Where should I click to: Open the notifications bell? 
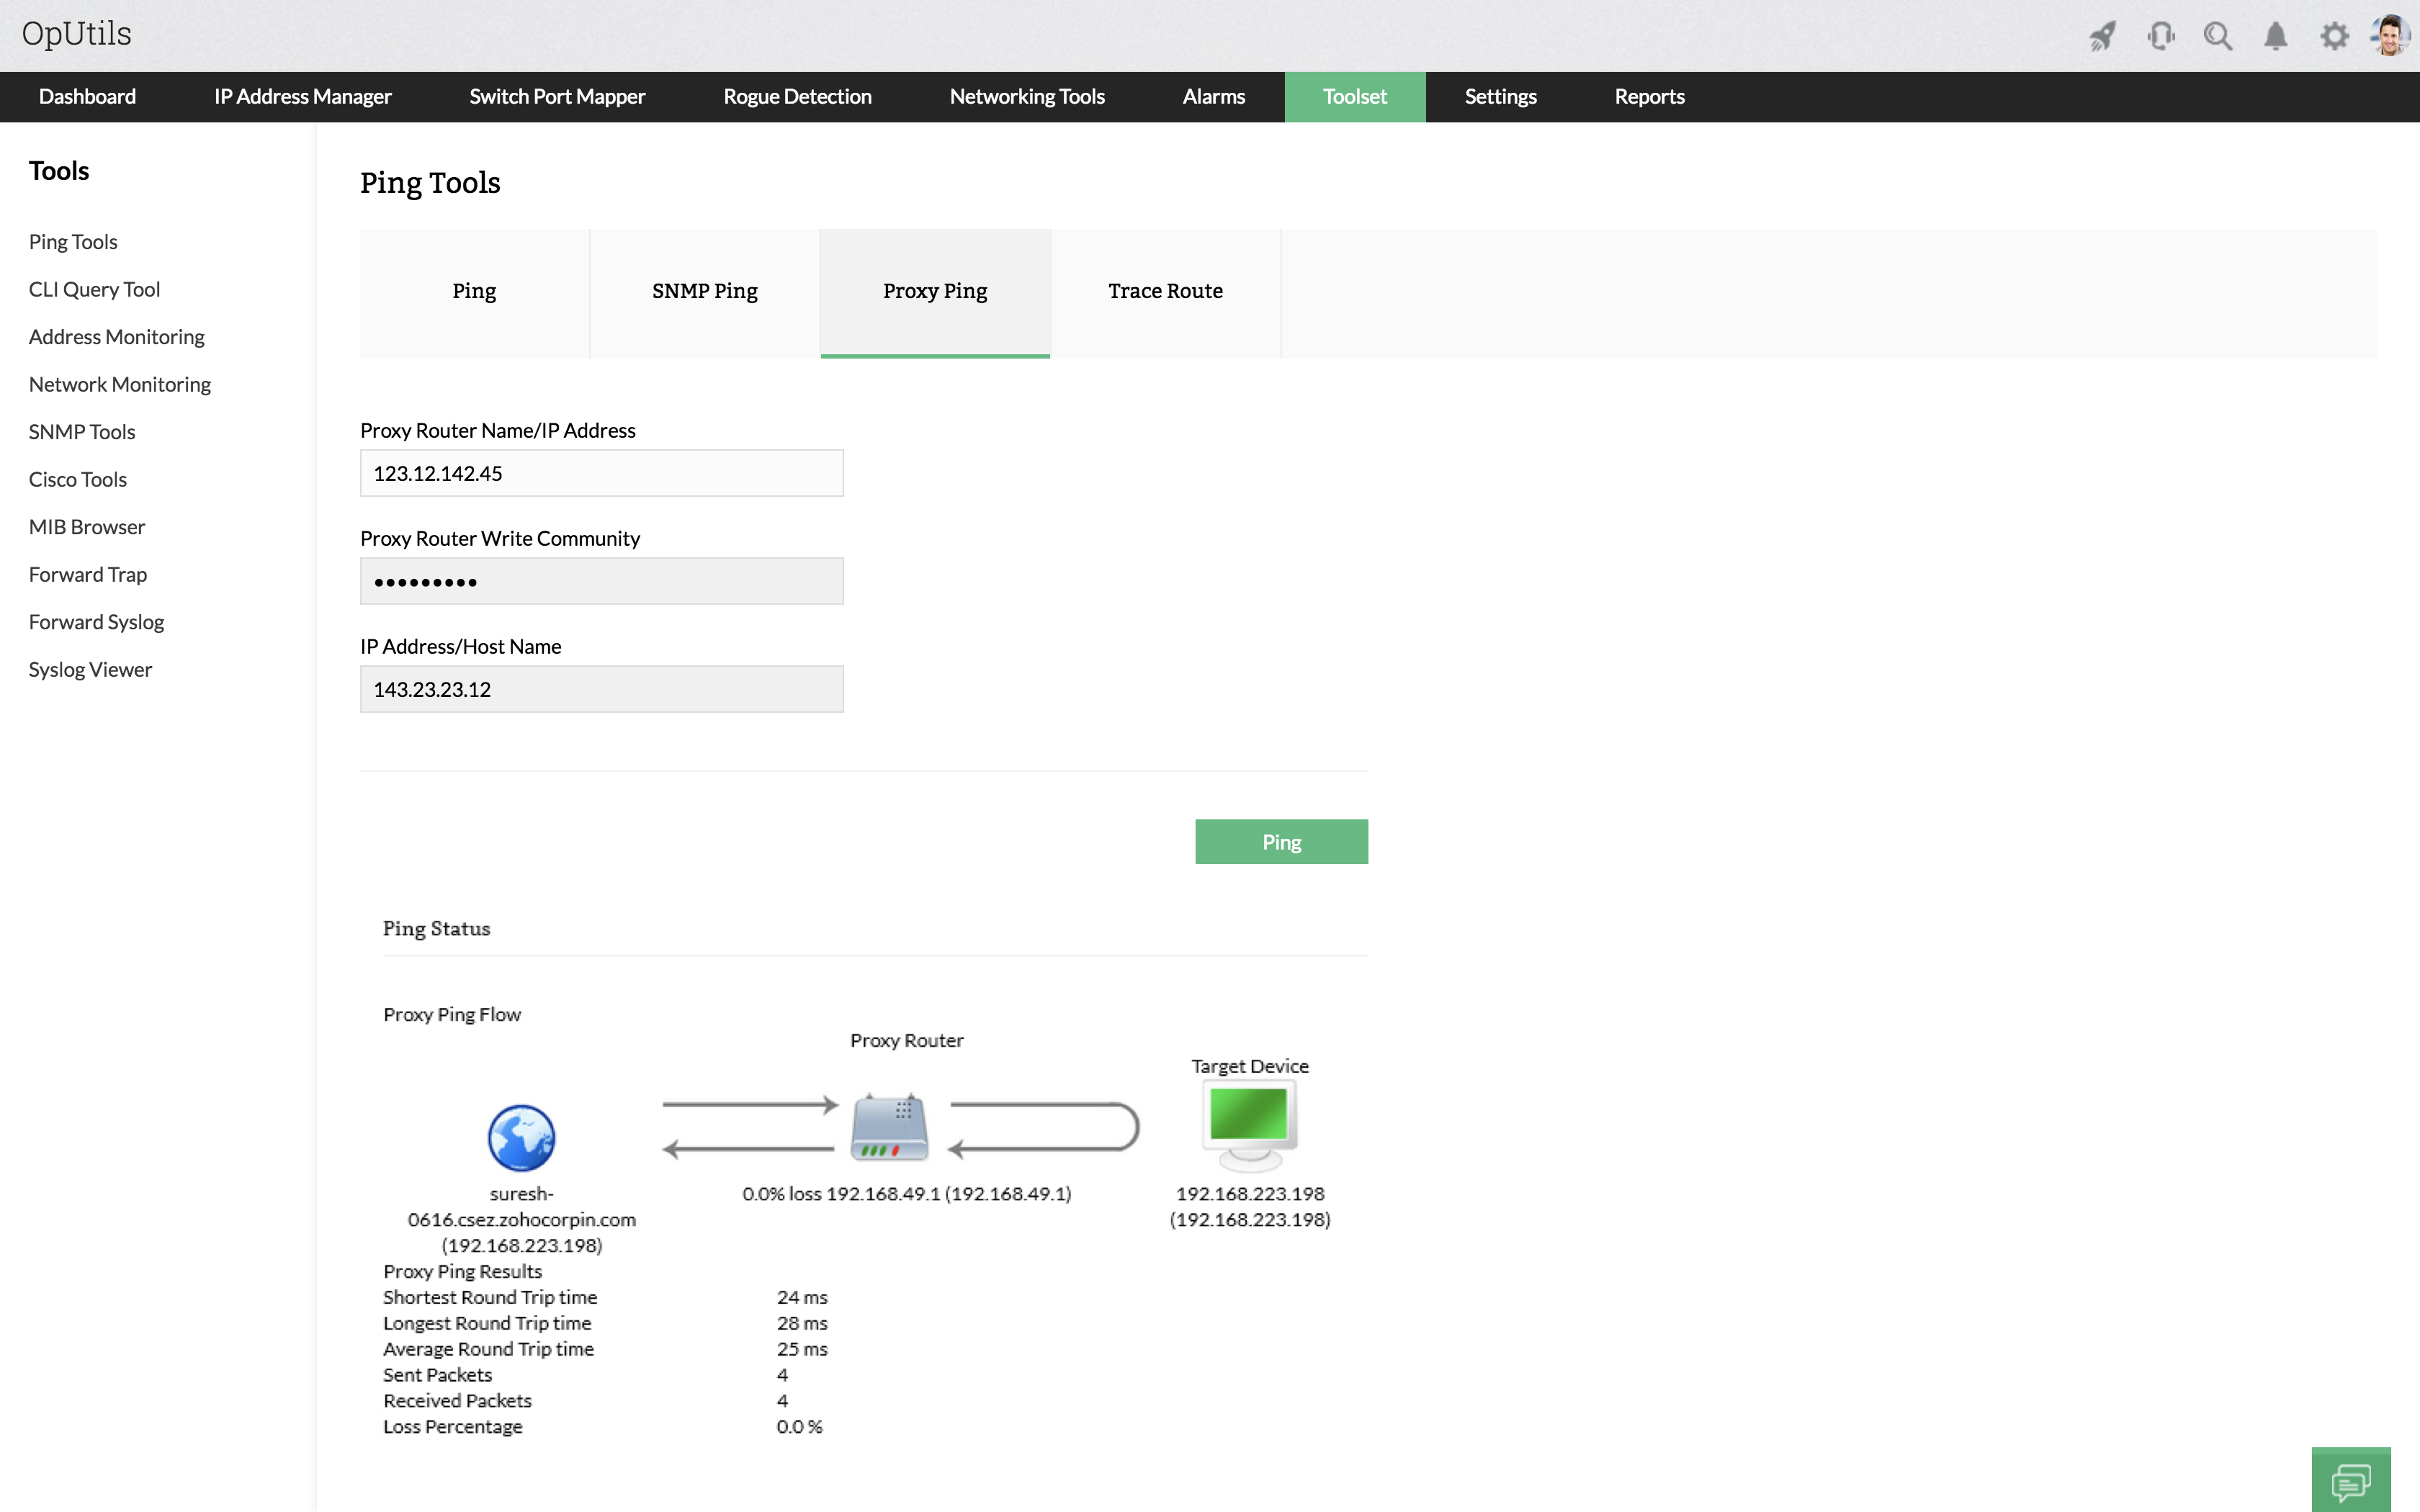click(x=2275, y=37)
